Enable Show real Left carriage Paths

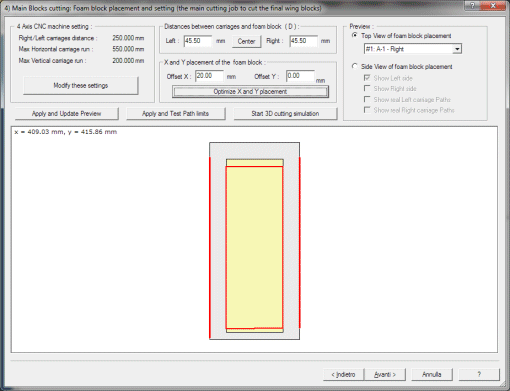coord(367,99)
